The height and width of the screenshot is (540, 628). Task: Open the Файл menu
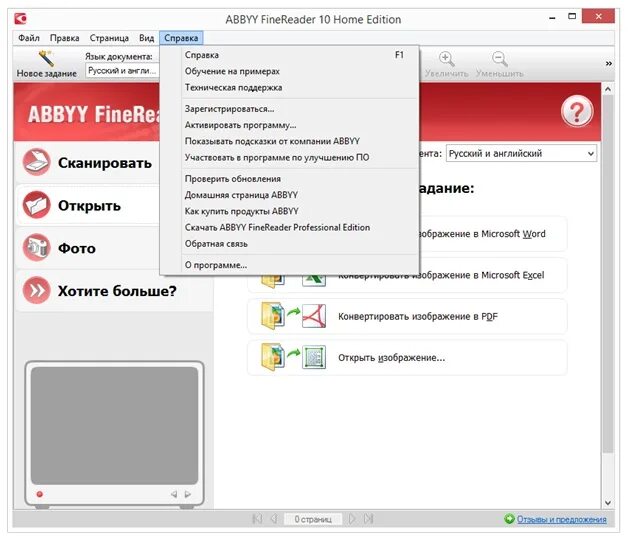[x=29, y=38]
